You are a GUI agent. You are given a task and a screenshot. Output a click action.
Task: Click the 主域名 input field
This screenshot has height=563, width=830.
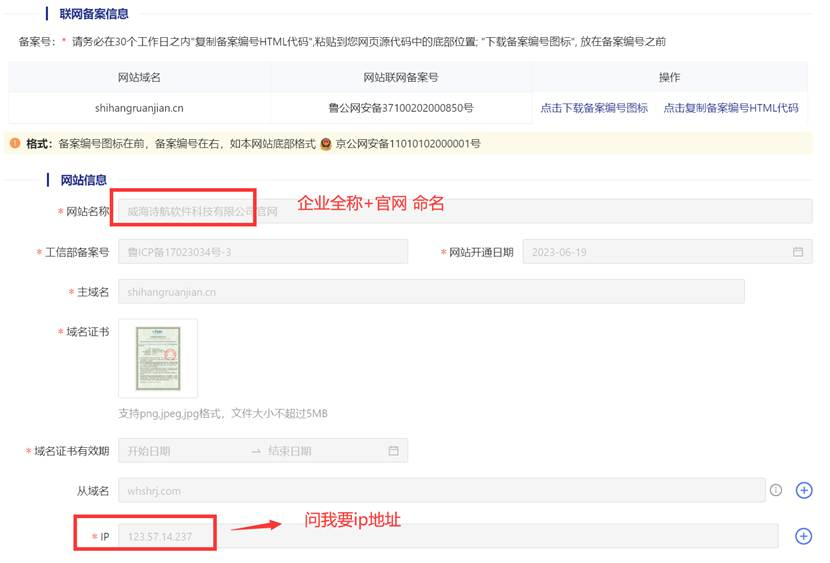pyautogui.click(x=431, y=292)
